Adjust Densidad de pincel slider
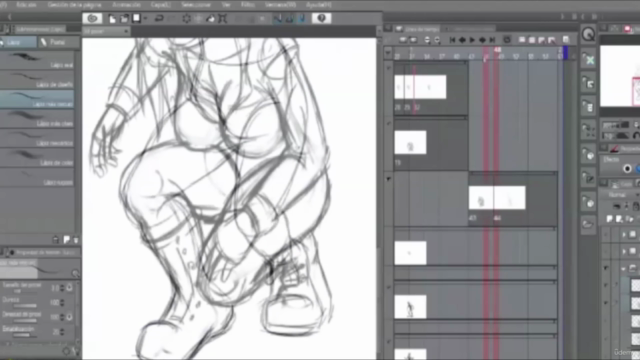Image resolution: width=640 pixels, height=360 pixels. (26, 320)
